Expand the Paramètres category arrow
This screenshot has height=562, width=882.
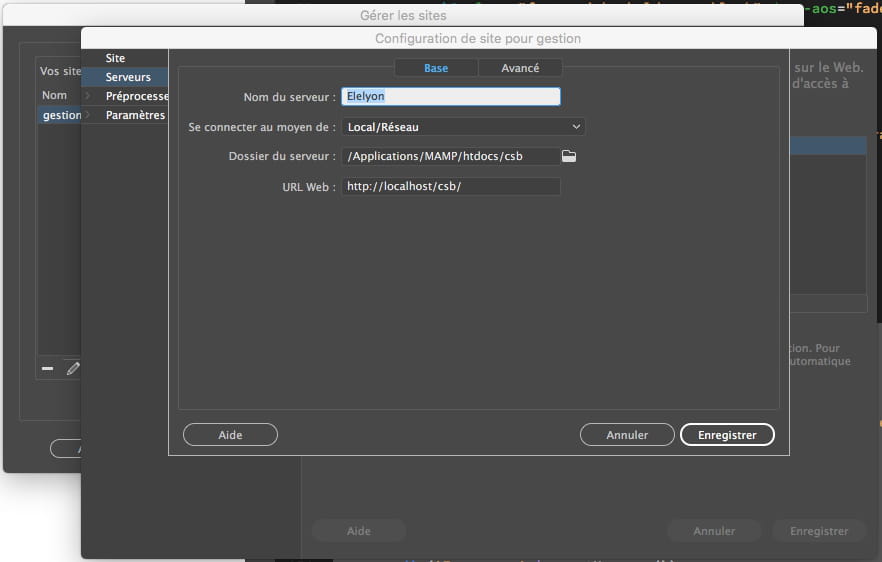pos(87,115)
